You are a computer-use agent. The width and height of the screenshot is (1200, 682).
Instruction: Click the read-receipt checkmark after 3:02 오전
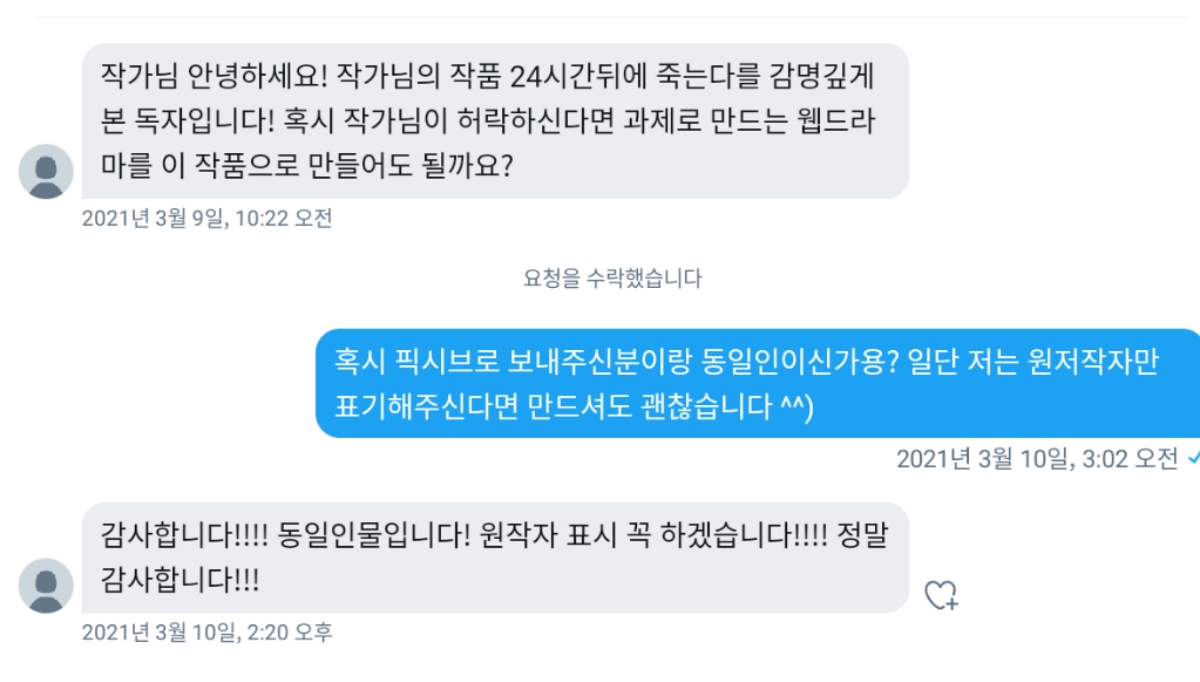[x=1194, y=459]
